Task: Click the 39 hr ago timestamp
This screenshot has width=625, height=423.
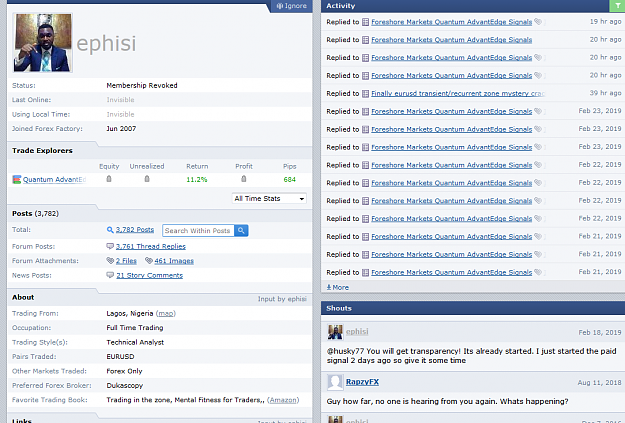Action: [605, 93]
